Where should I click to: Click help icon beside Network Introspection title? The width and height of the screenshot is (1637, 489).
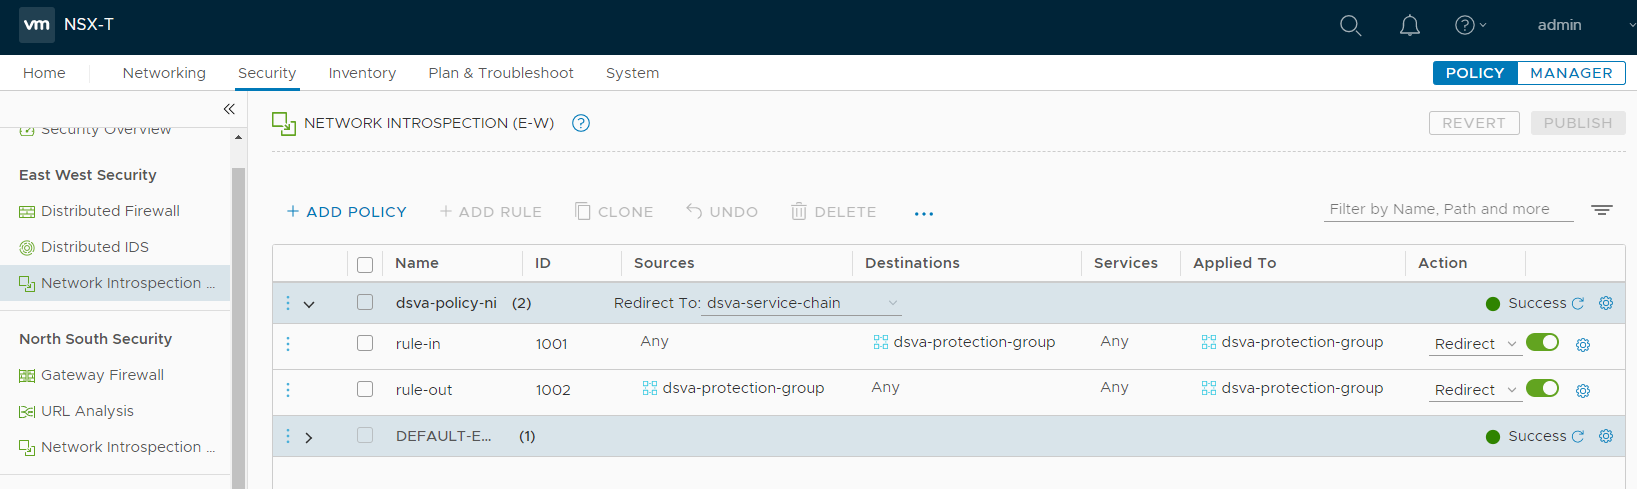(x=581, y=123)
